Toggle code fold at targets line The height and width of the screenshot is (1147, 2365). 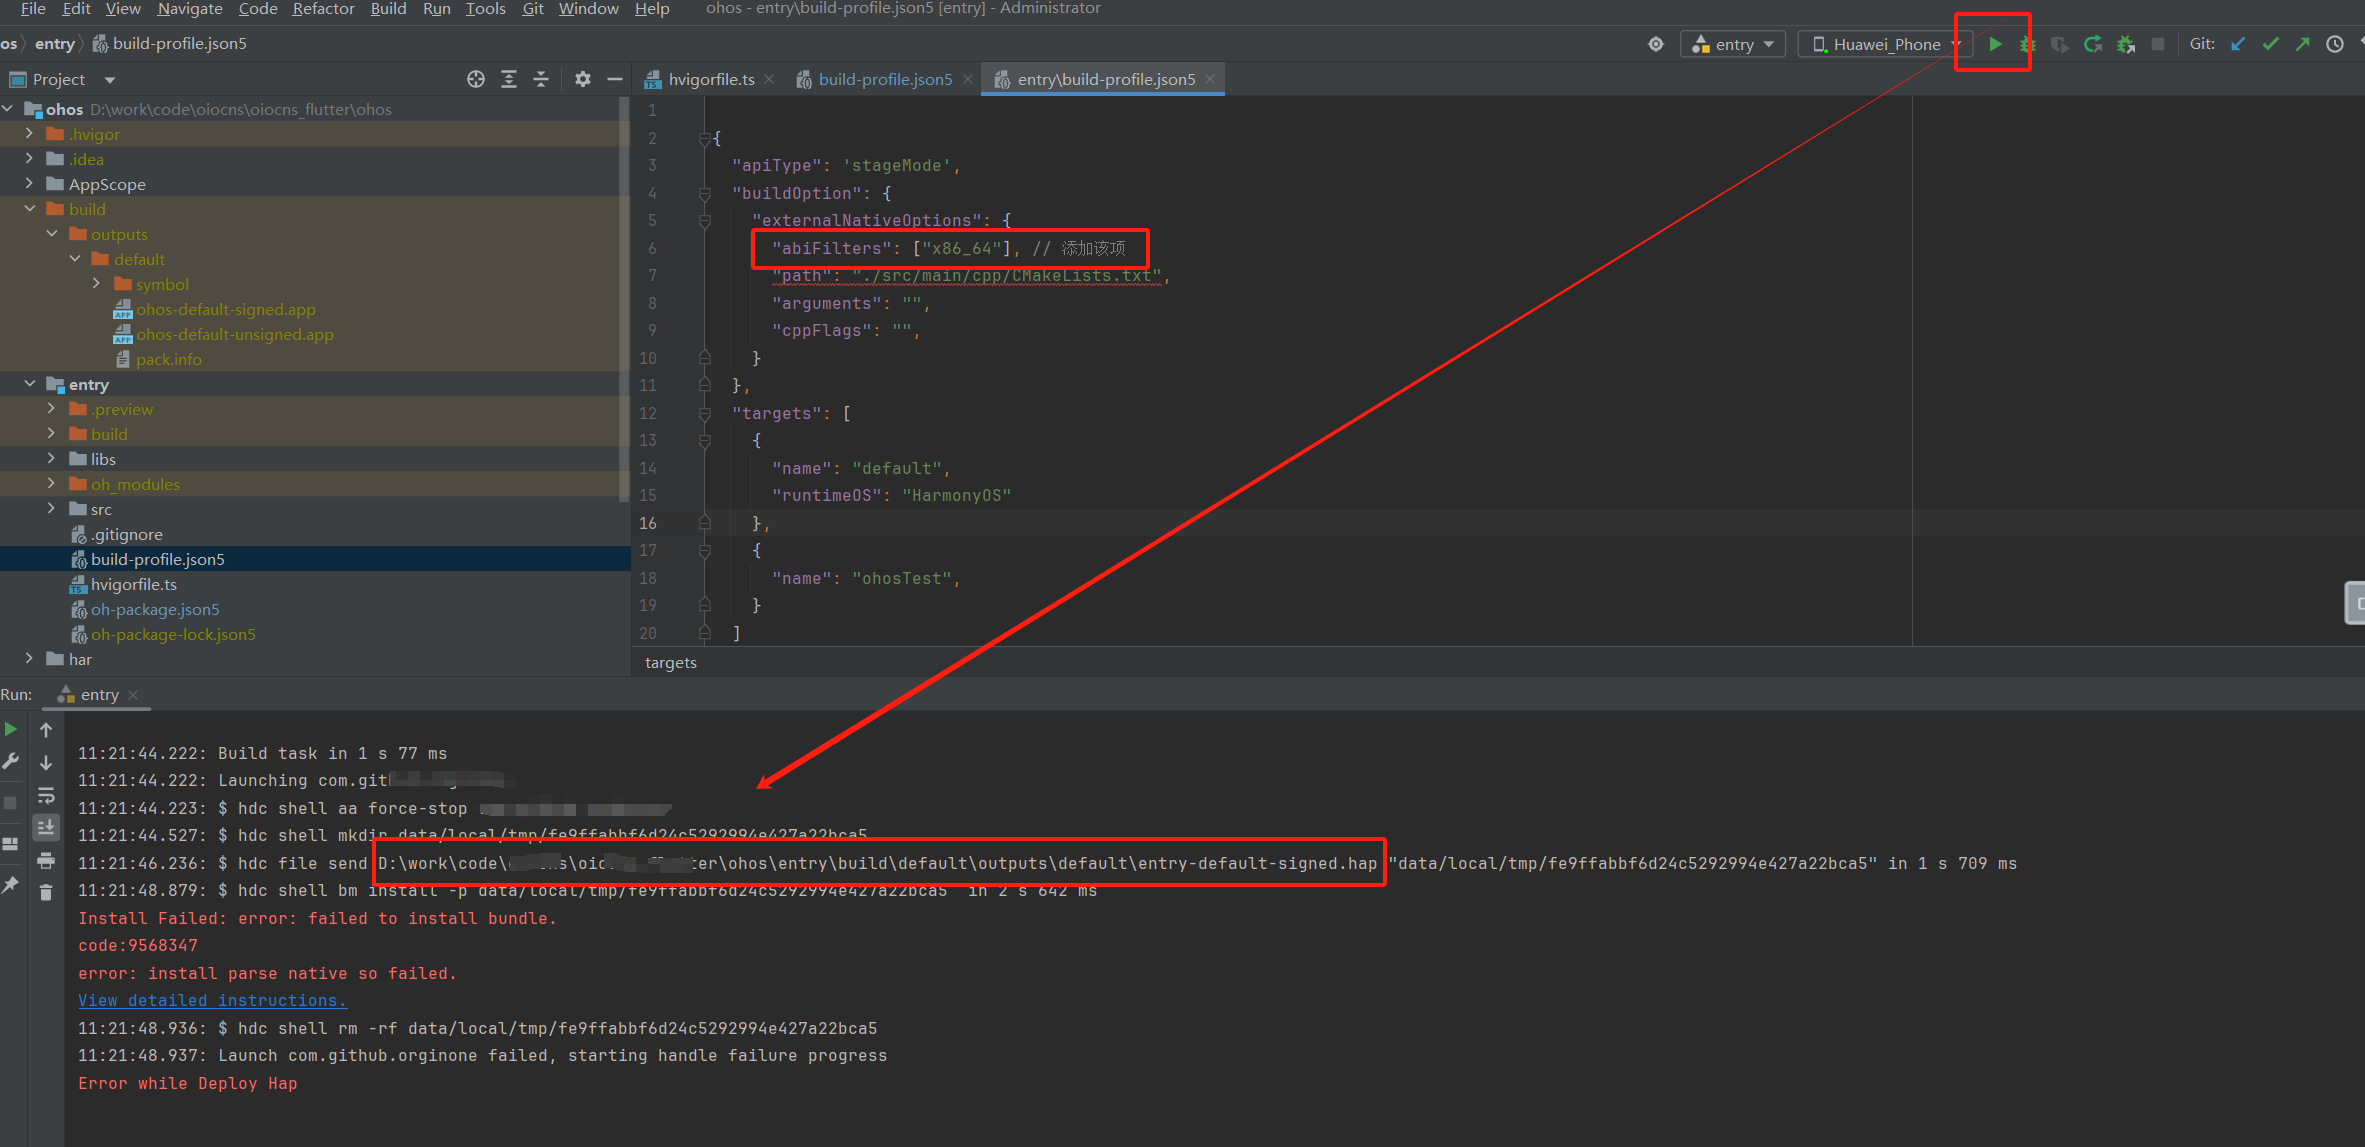point(705,414)
